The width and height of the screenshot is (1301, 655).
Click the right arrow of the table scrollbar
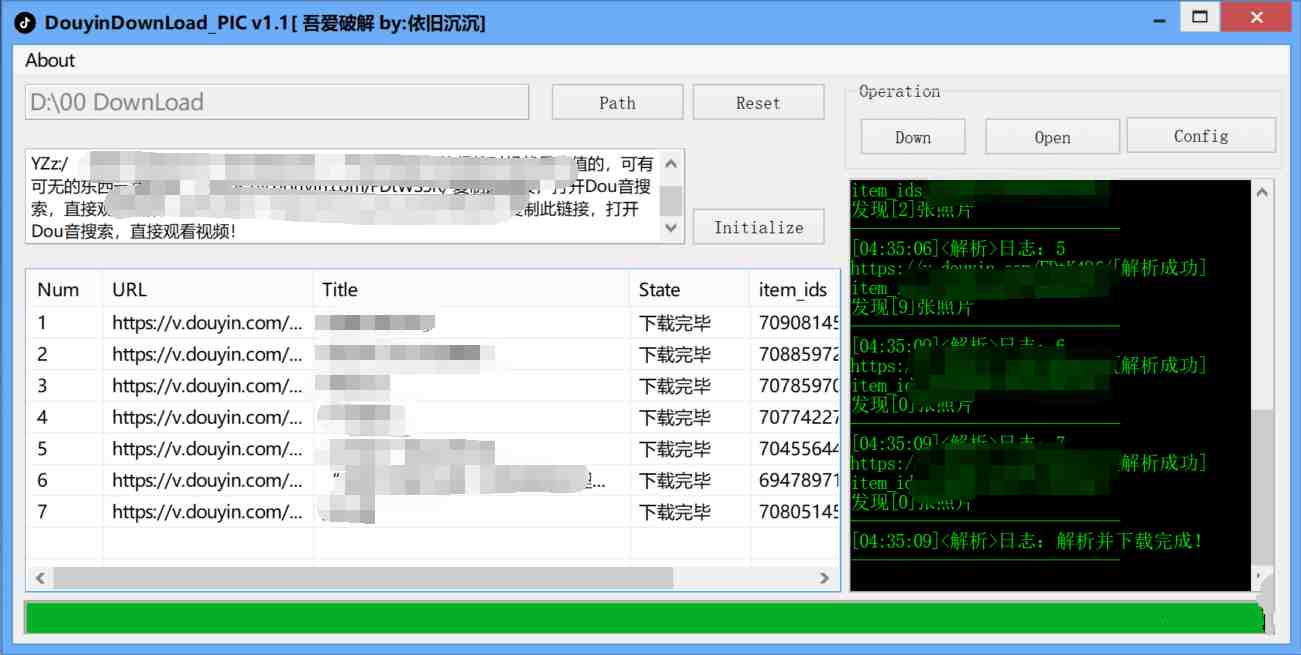click(823, 578)
